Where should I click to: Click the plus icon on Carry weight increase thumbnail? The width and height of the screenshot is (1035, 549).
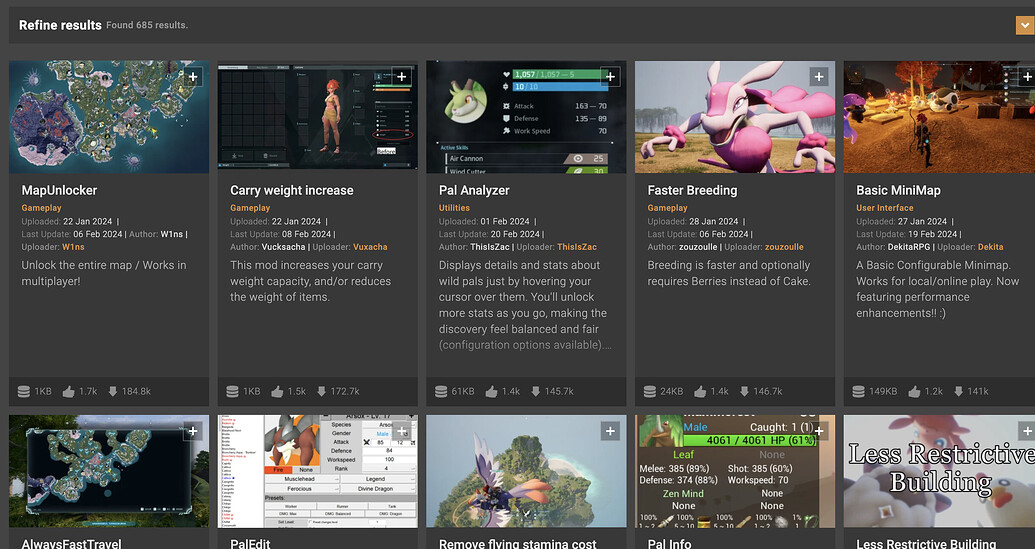tap(401, 77)
